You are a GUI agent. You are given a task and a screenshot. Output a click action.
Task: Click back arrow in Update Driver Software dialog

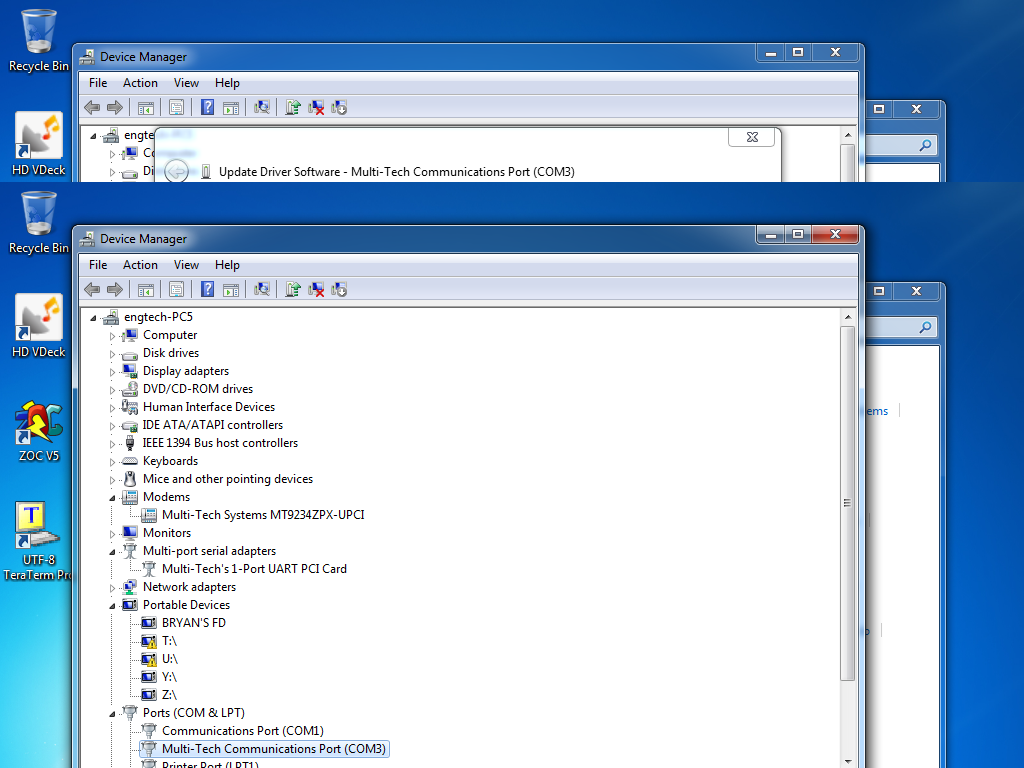[176, 172]
